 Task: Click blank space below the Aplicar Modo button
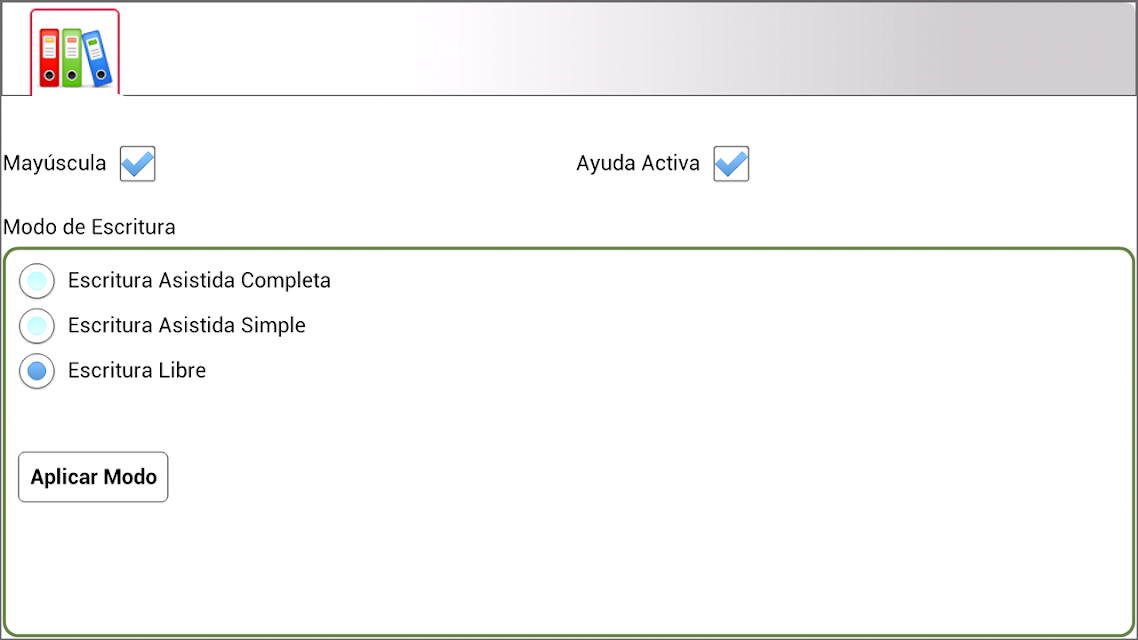click(568, 568)
